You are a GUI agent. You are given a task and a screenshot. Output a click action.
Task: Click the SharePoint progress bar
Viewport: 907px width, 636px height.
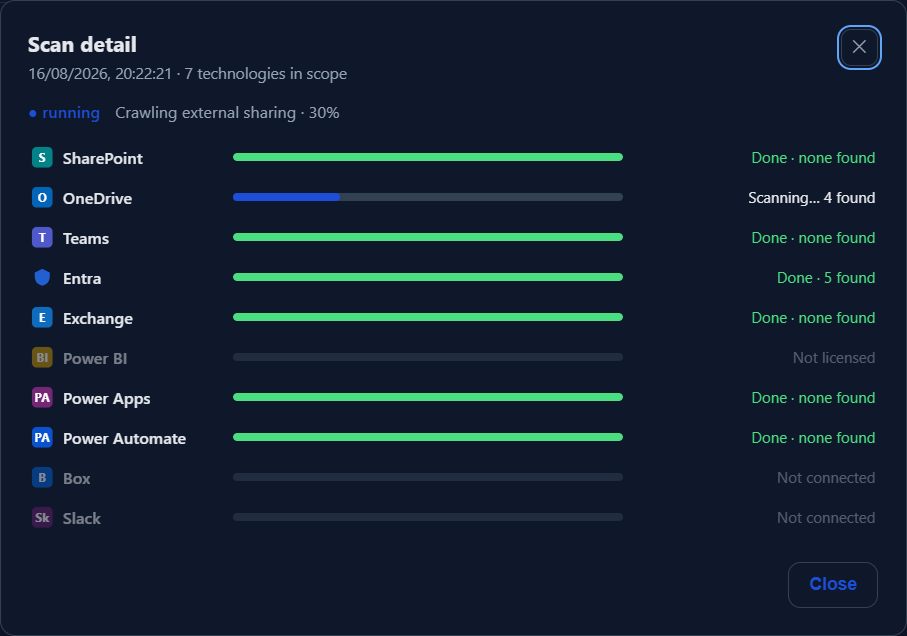pyautogui.click(x=427, y=157)
